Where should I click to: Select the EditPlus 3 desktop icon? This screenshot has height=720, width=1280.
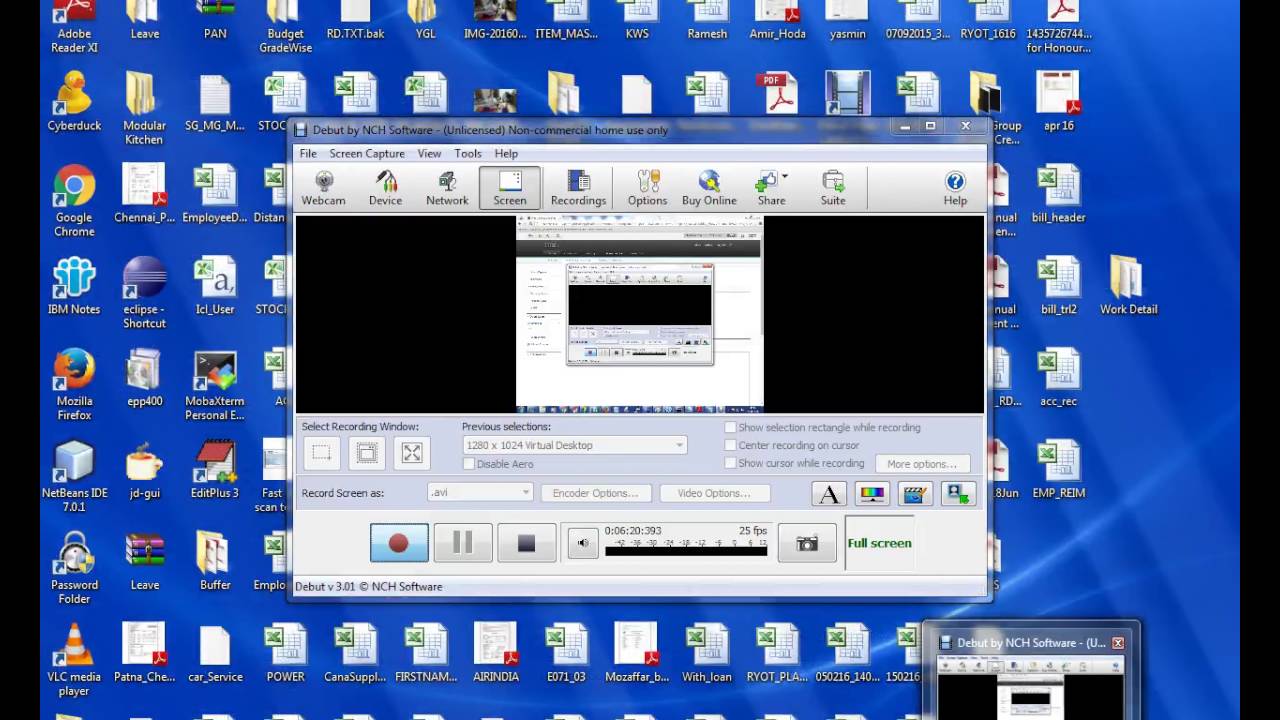tap(215, 470)
